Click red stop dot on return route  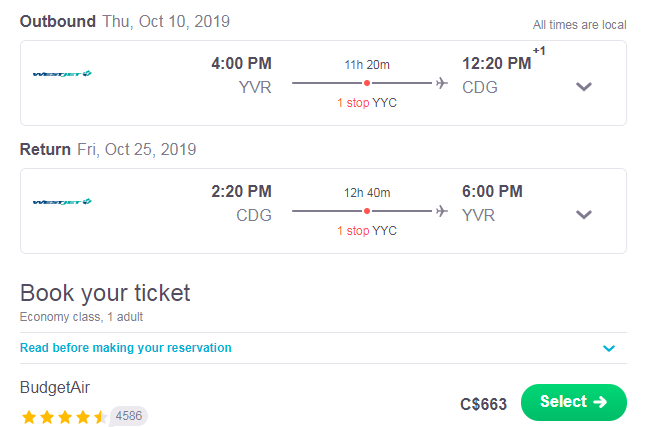[367, 211]
